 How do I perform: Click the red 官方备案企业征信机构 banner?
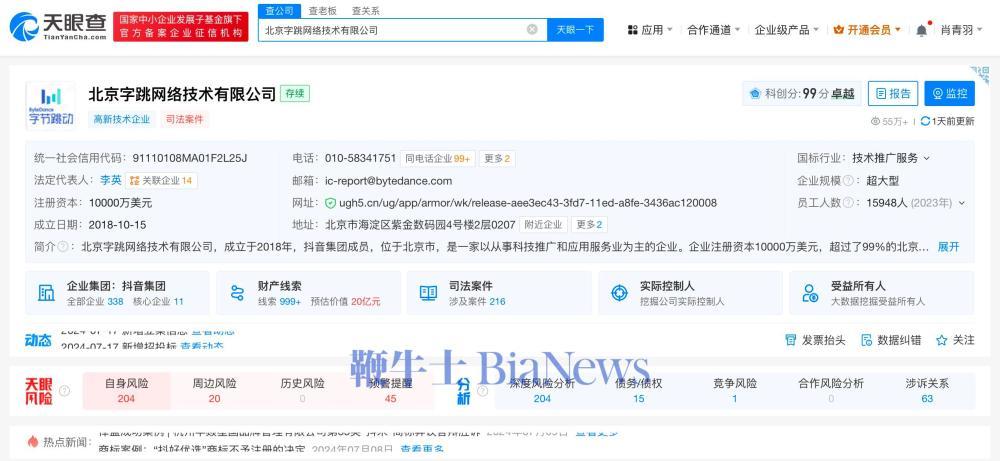point(180,26)
